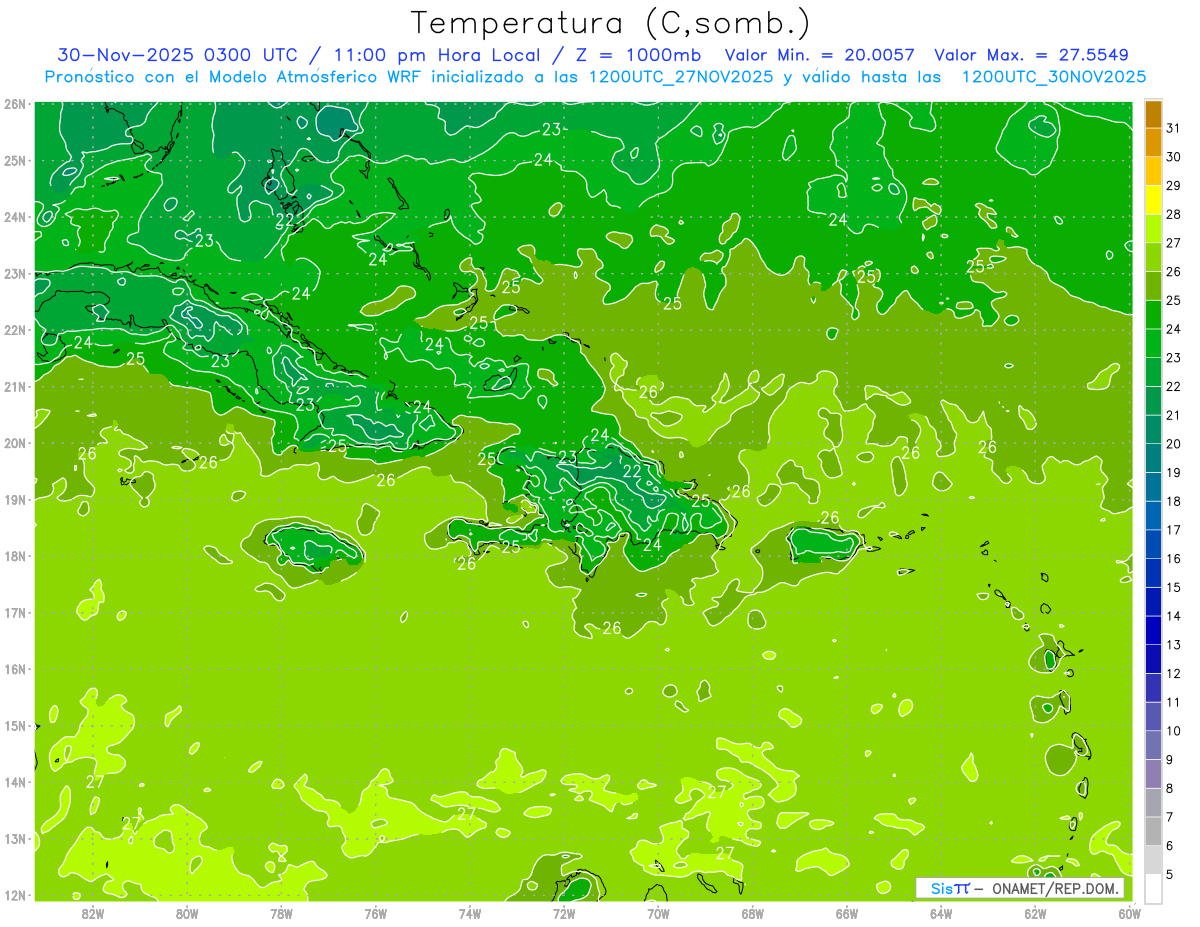
Task: Click the longitude axis label "72W"
Action: point(564,913)
